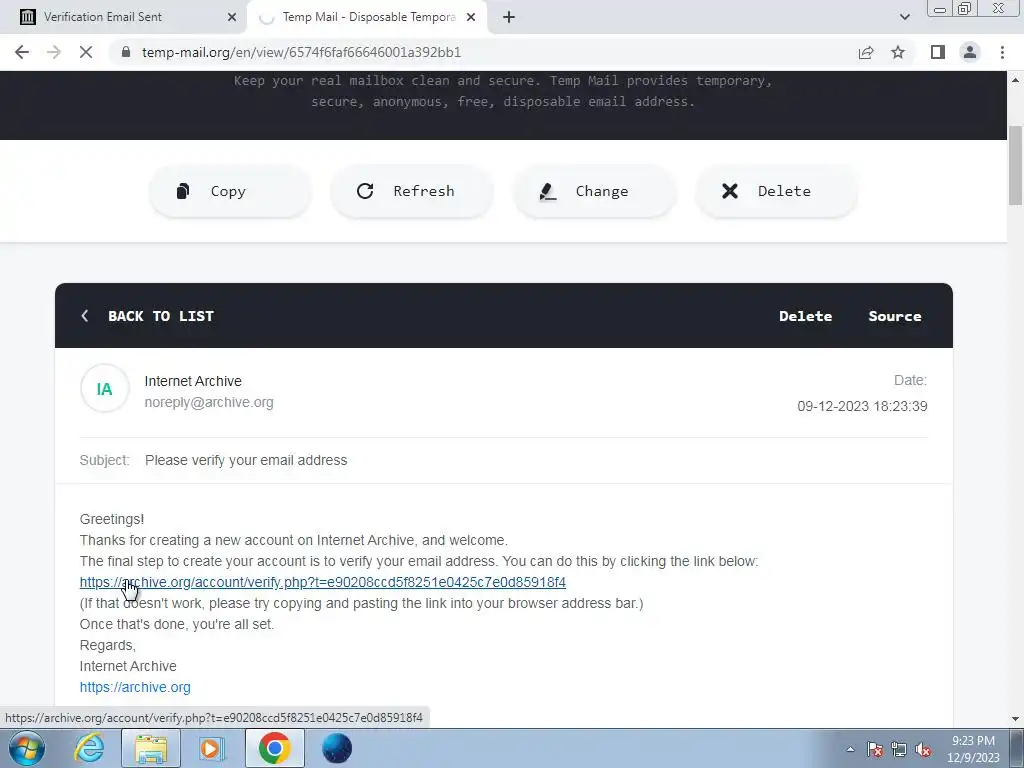The image size is (1024, 768).
Task: Click the browser forward arrow
Action: pos(54,52)
